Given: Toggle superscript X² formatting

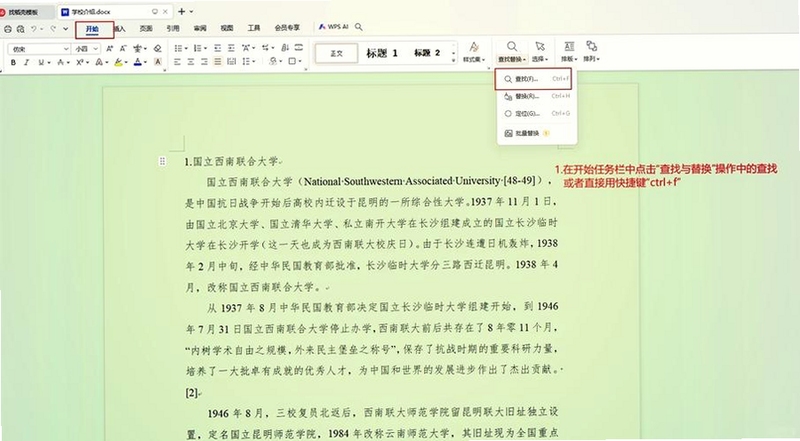Looking at the screenshot, I should point(80,62).
